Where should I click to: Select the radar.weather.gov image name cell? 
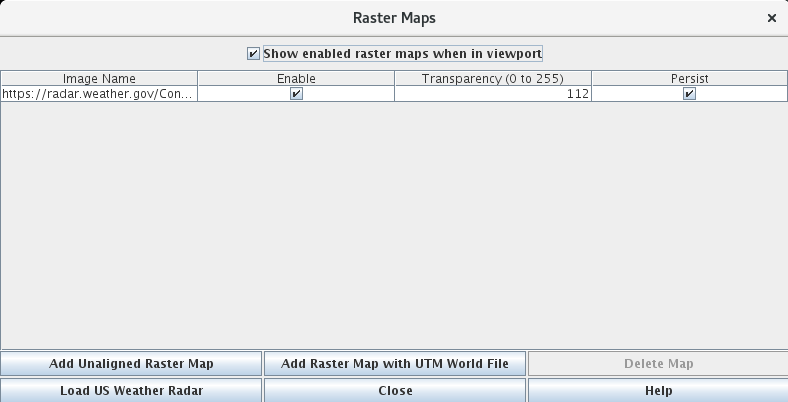click(x=99, y=94)
